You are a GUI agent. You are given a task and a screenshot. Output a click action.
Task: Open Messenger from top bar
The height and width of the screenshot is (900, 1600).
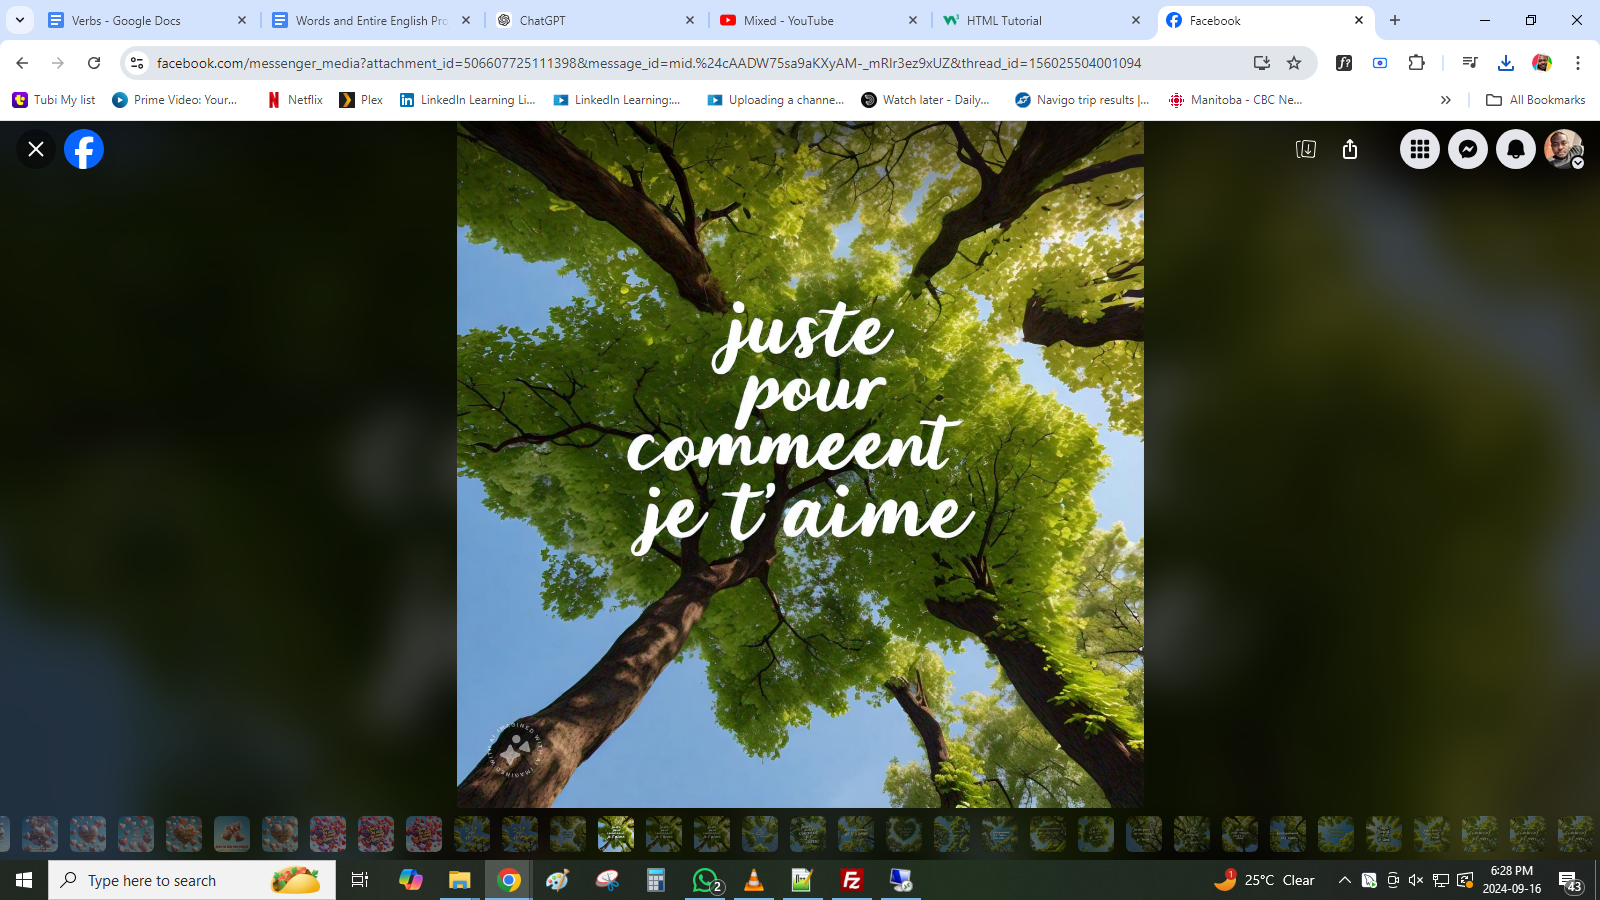click(x=1467, y=149)
